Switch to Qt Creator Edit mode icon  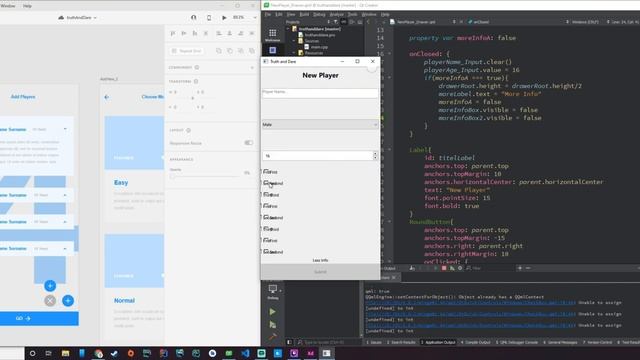(x=273, y=50)
